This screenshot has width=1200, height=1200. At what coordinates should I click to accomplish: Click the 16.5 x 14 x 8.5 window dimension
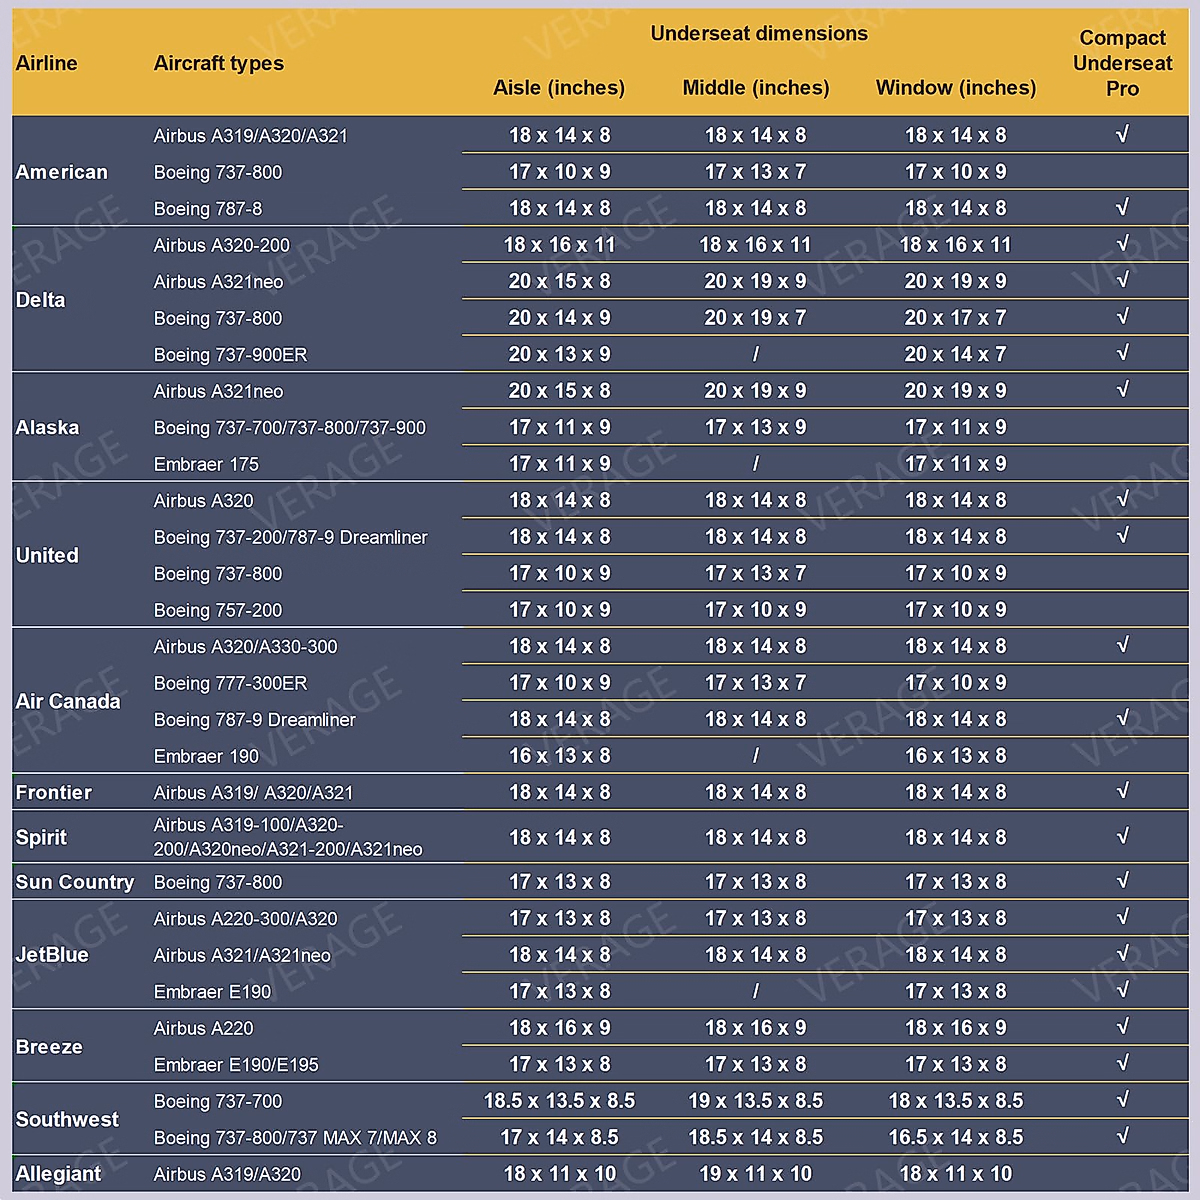[956, 1137]
